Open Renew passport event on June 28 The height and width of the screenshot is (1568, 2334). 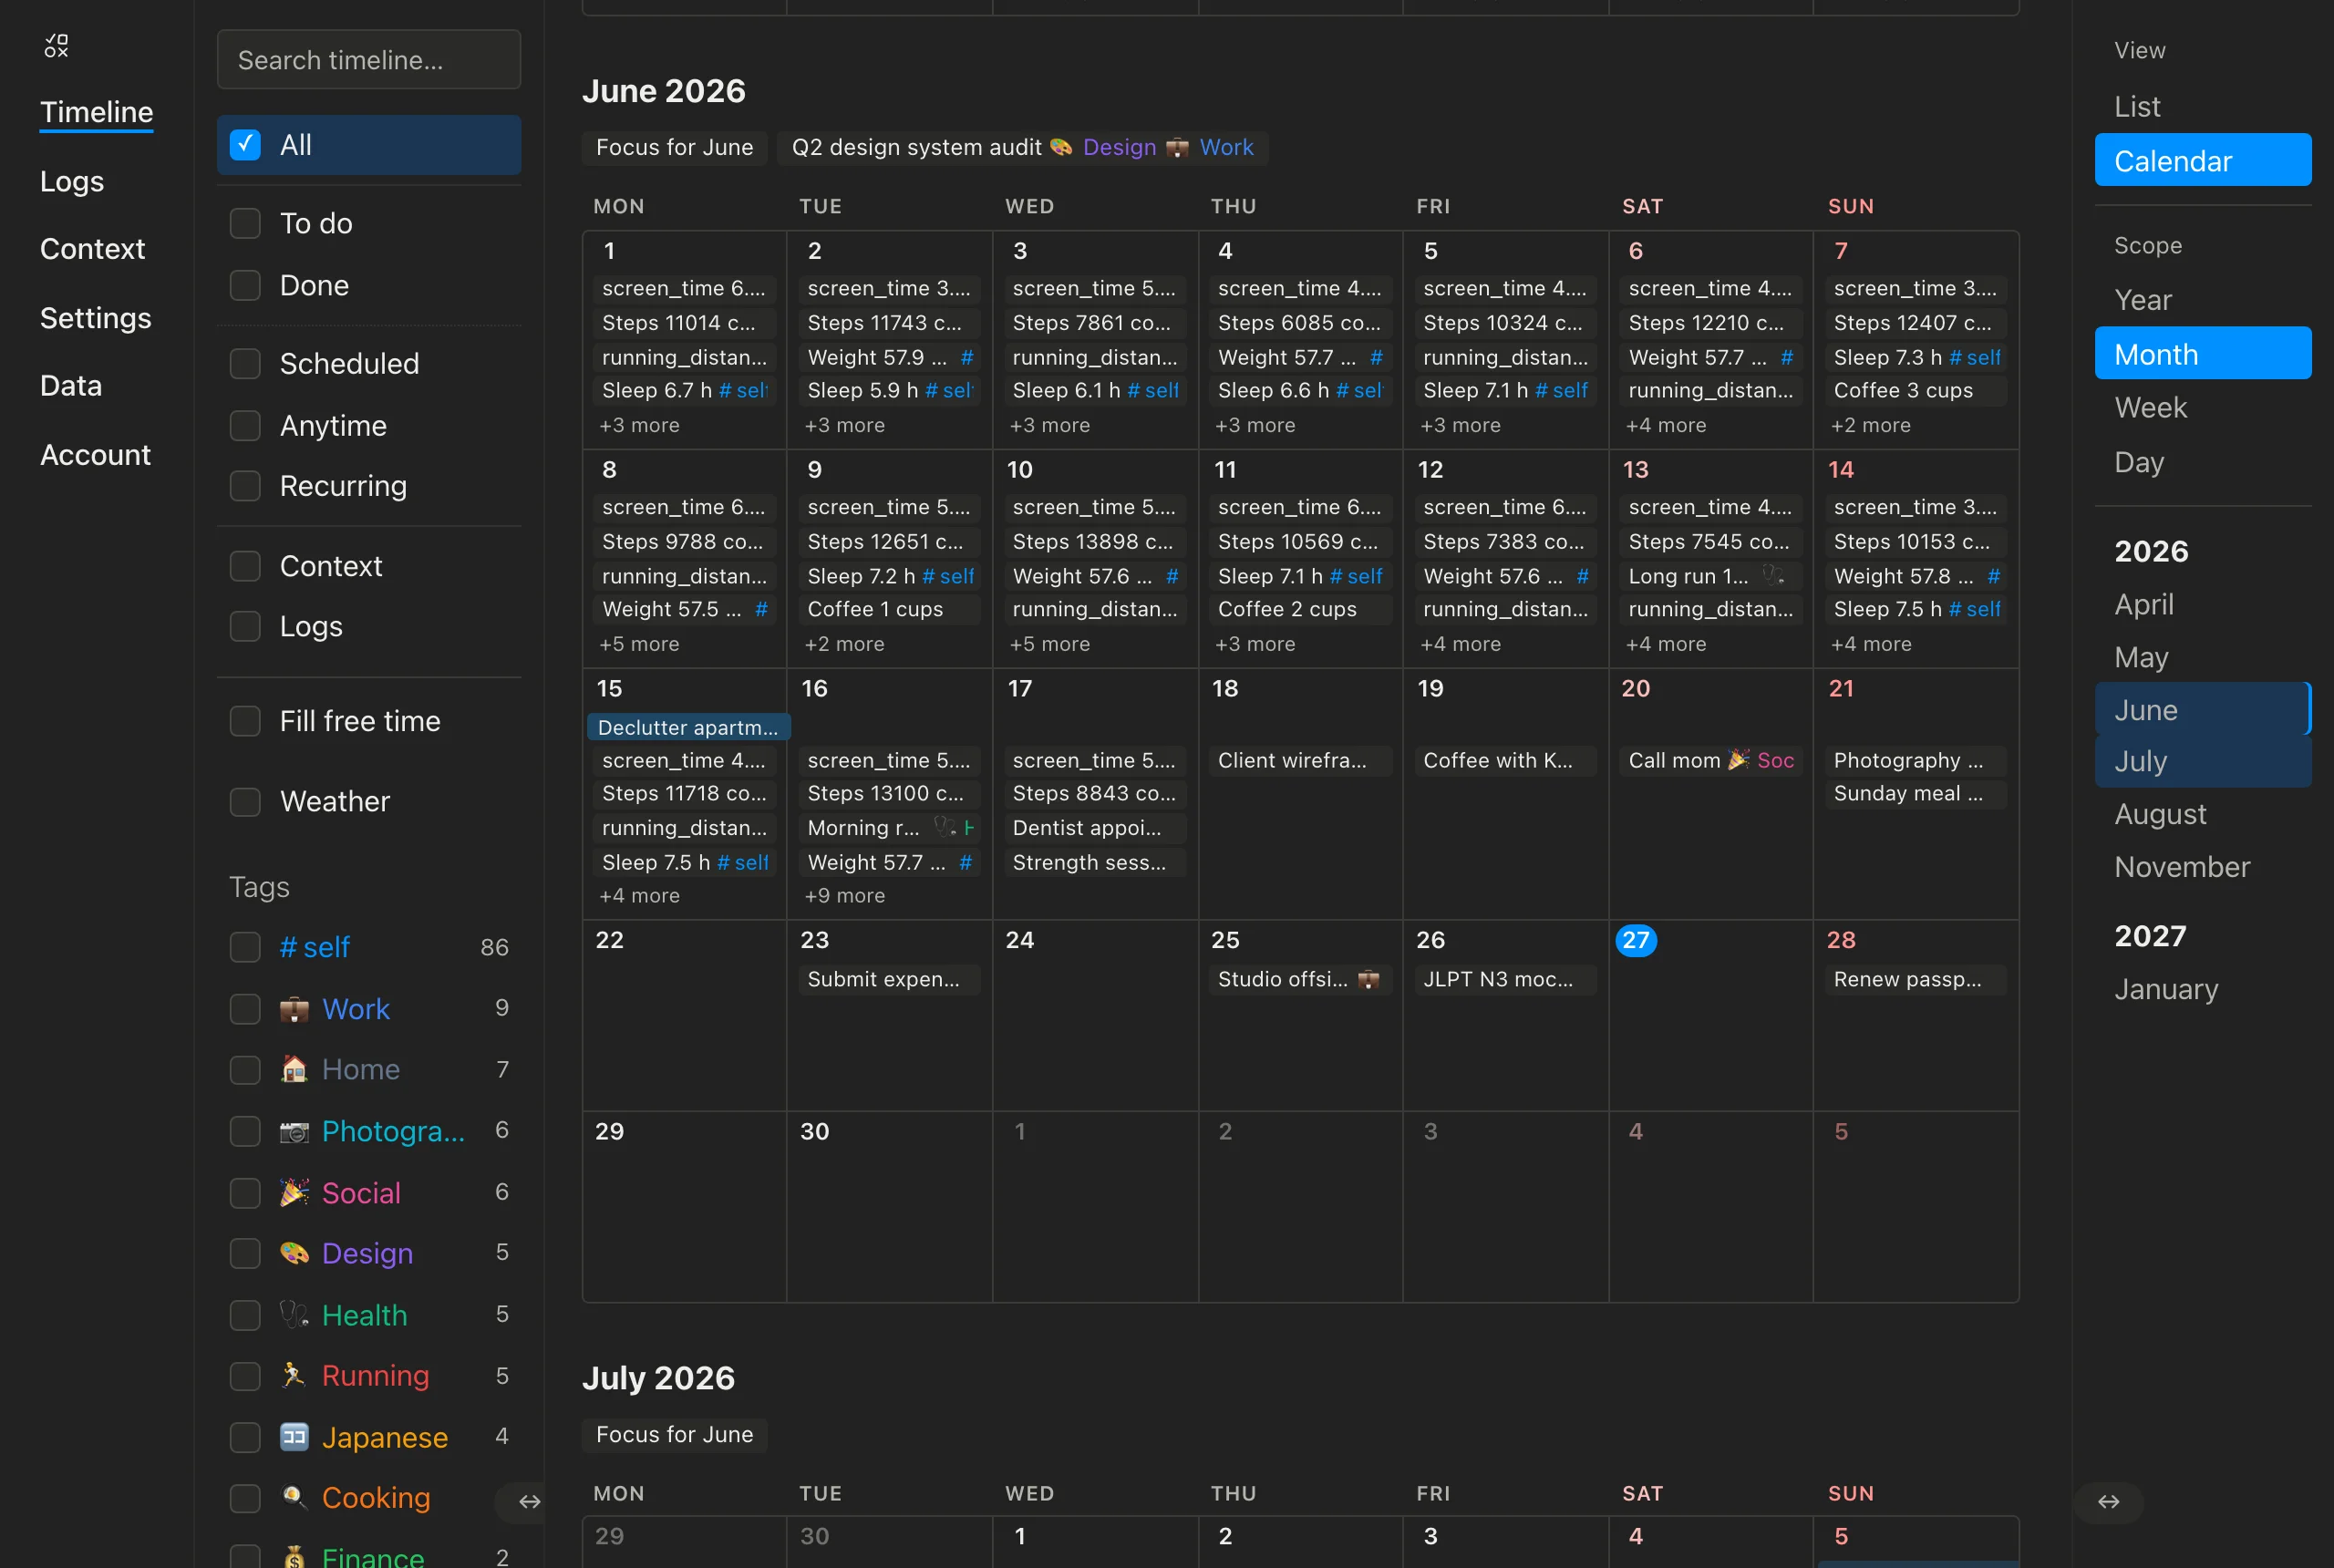pyautogui.click(x=1915, y=979)
